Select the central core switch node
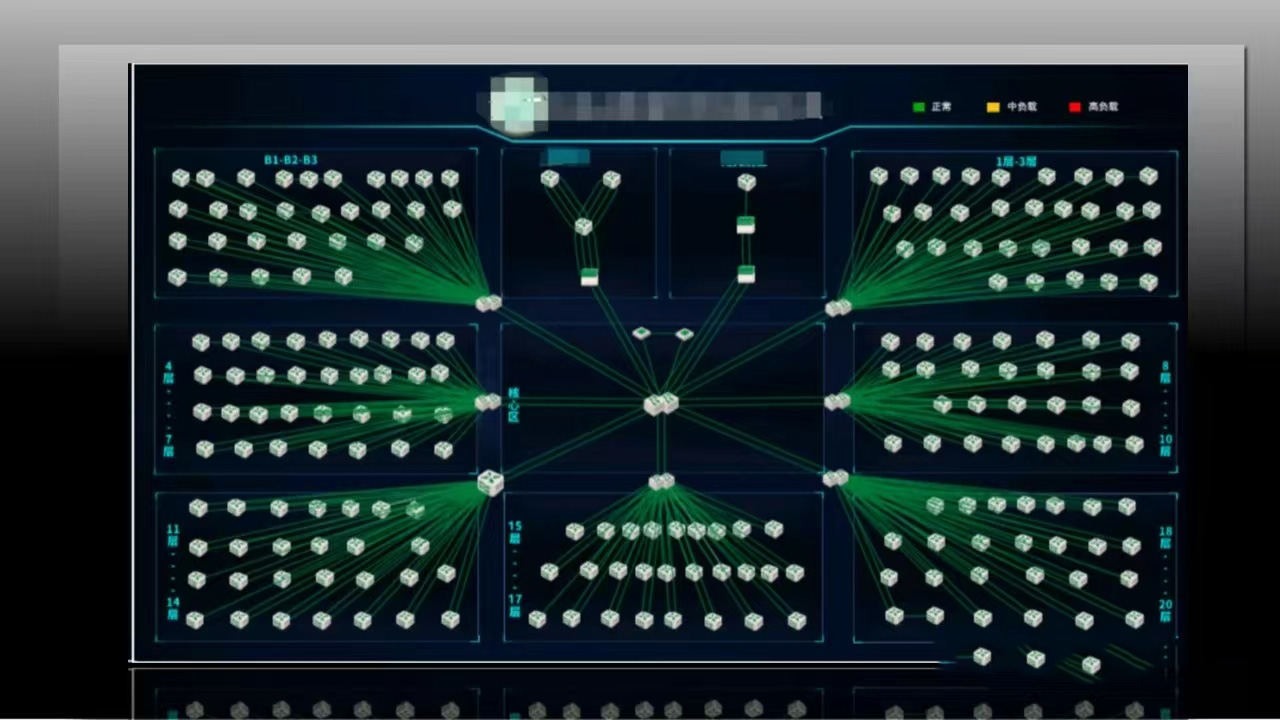 point(661,404)
